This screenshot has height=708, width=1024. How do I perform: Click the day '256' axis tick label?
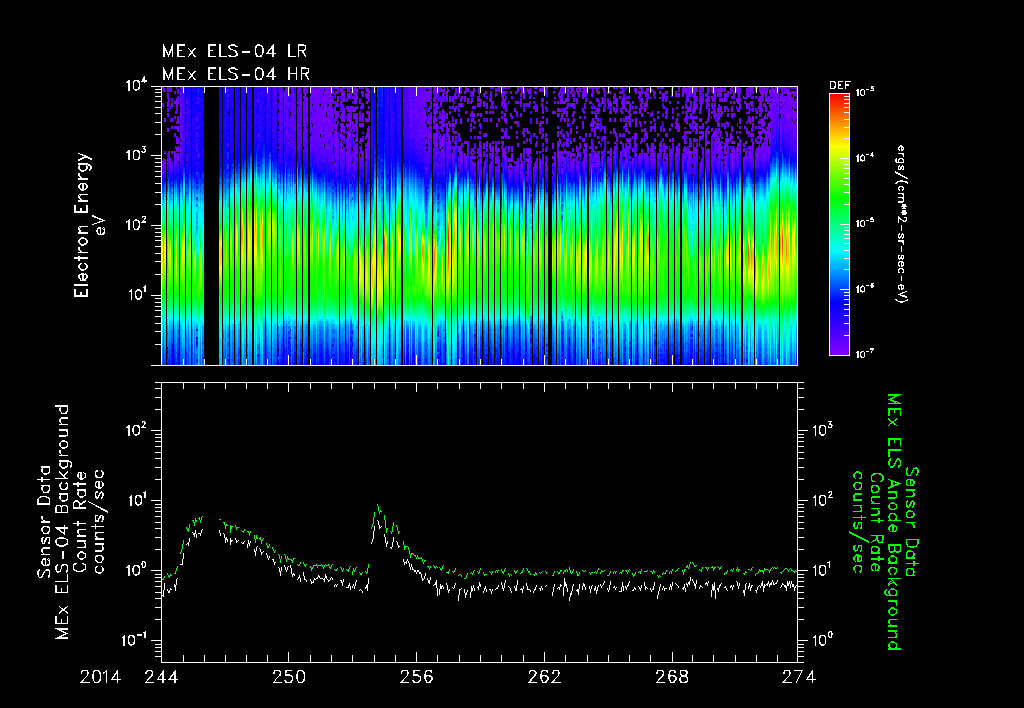(416, 677)
